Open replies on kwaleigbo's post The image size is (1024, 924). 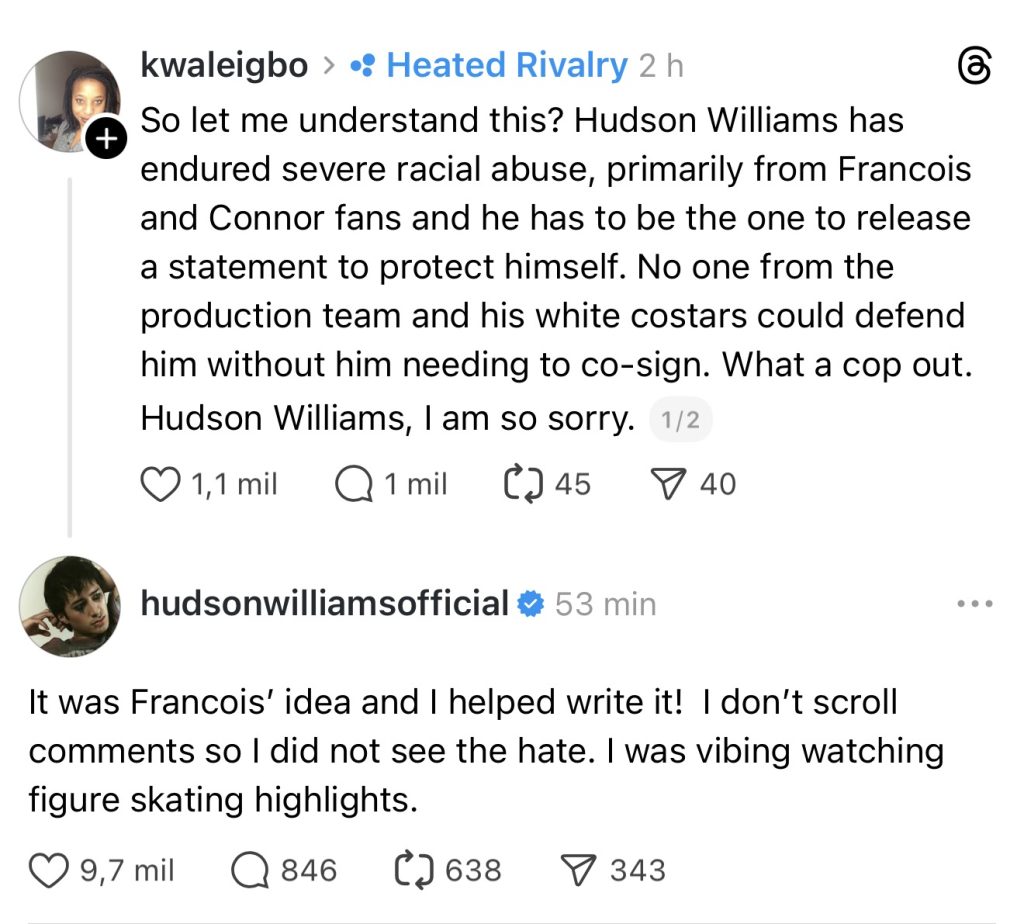click(354, 484)
